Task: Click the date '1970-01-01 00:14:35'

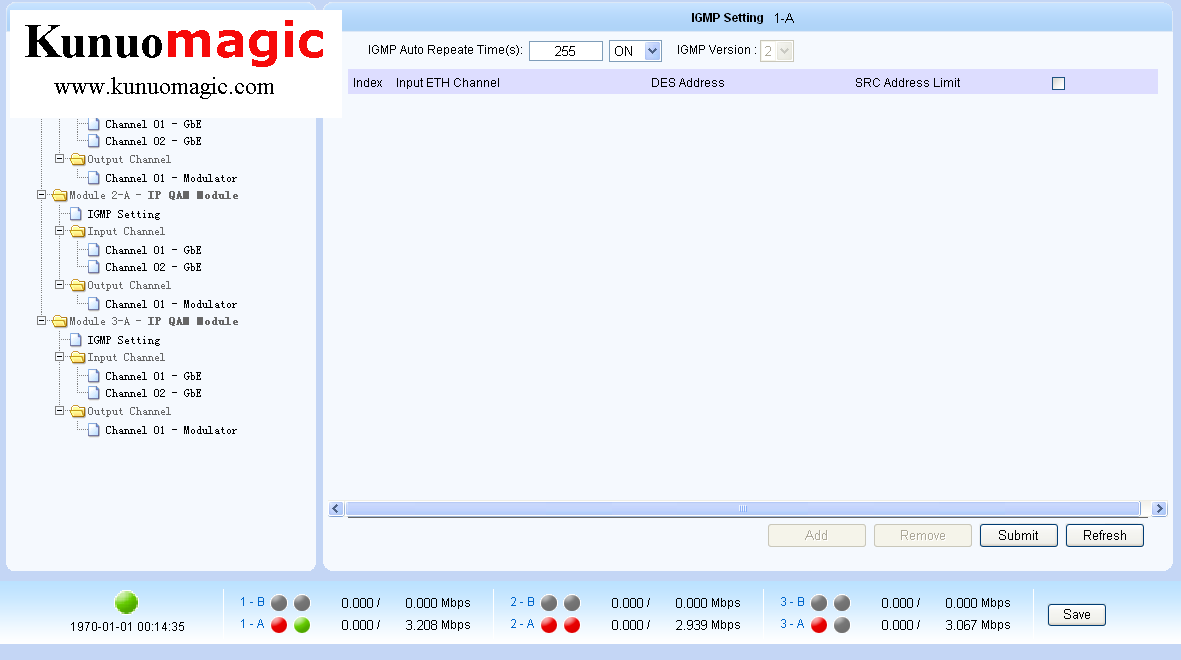Action: [x=127, y=627]
